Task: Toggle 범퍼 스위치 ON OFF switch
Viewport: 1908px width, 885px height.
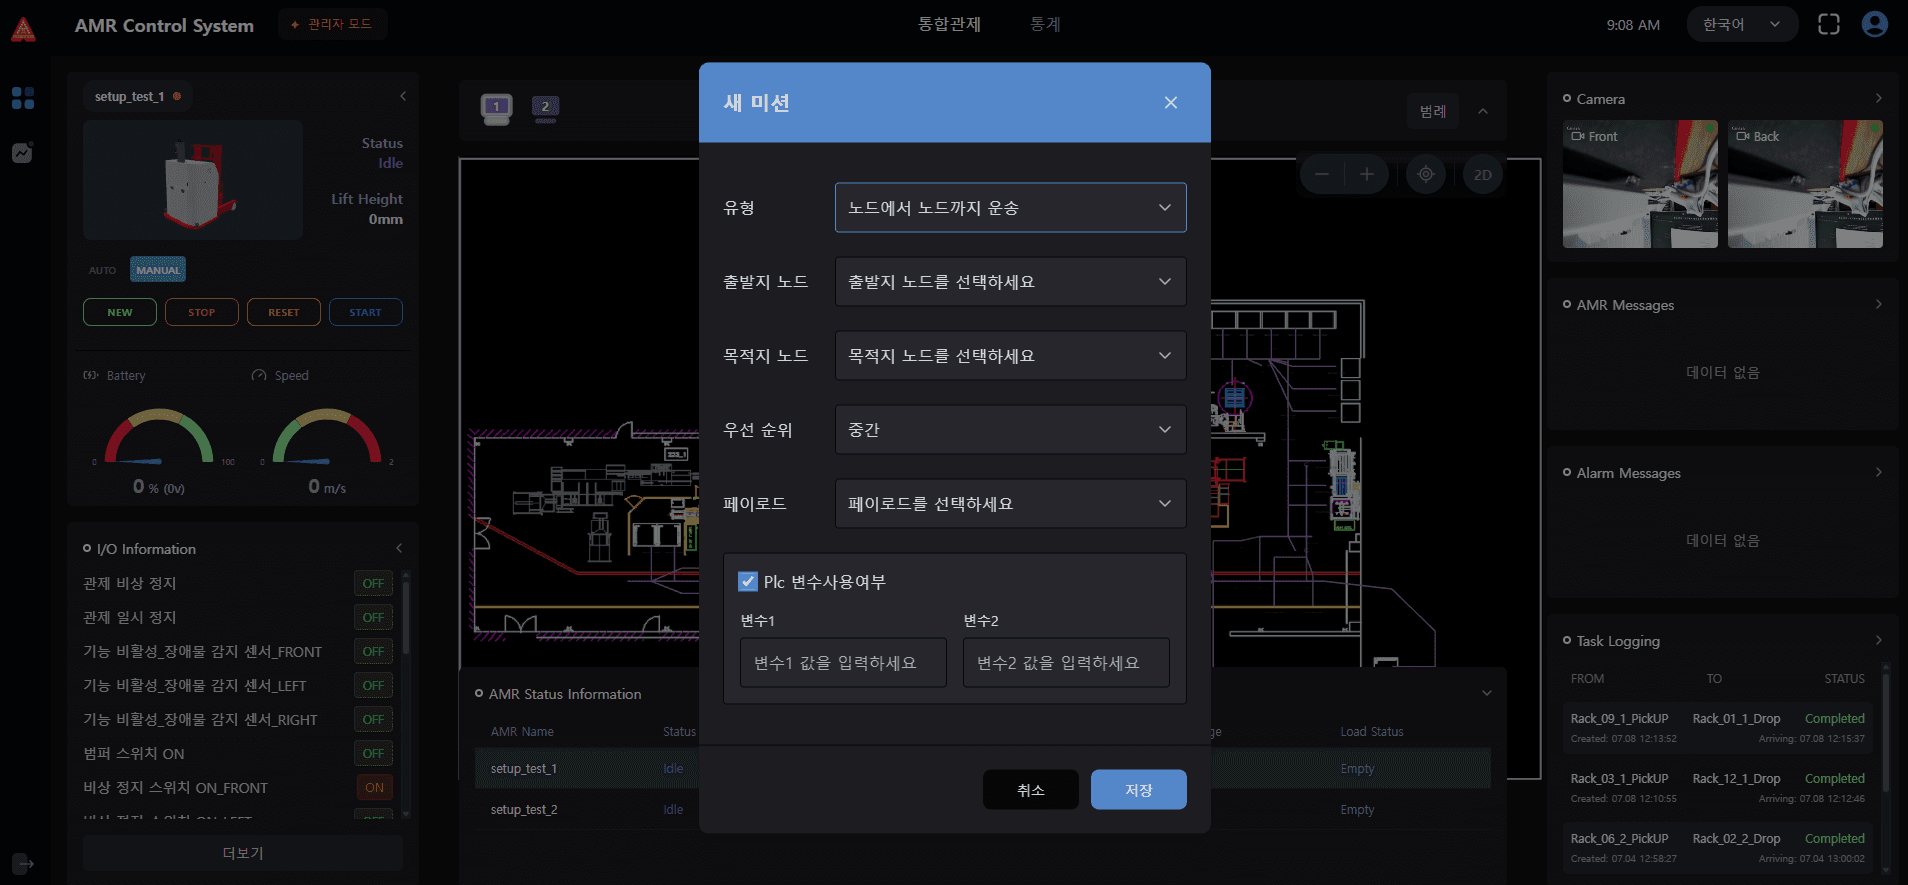Action: [373, 753]
